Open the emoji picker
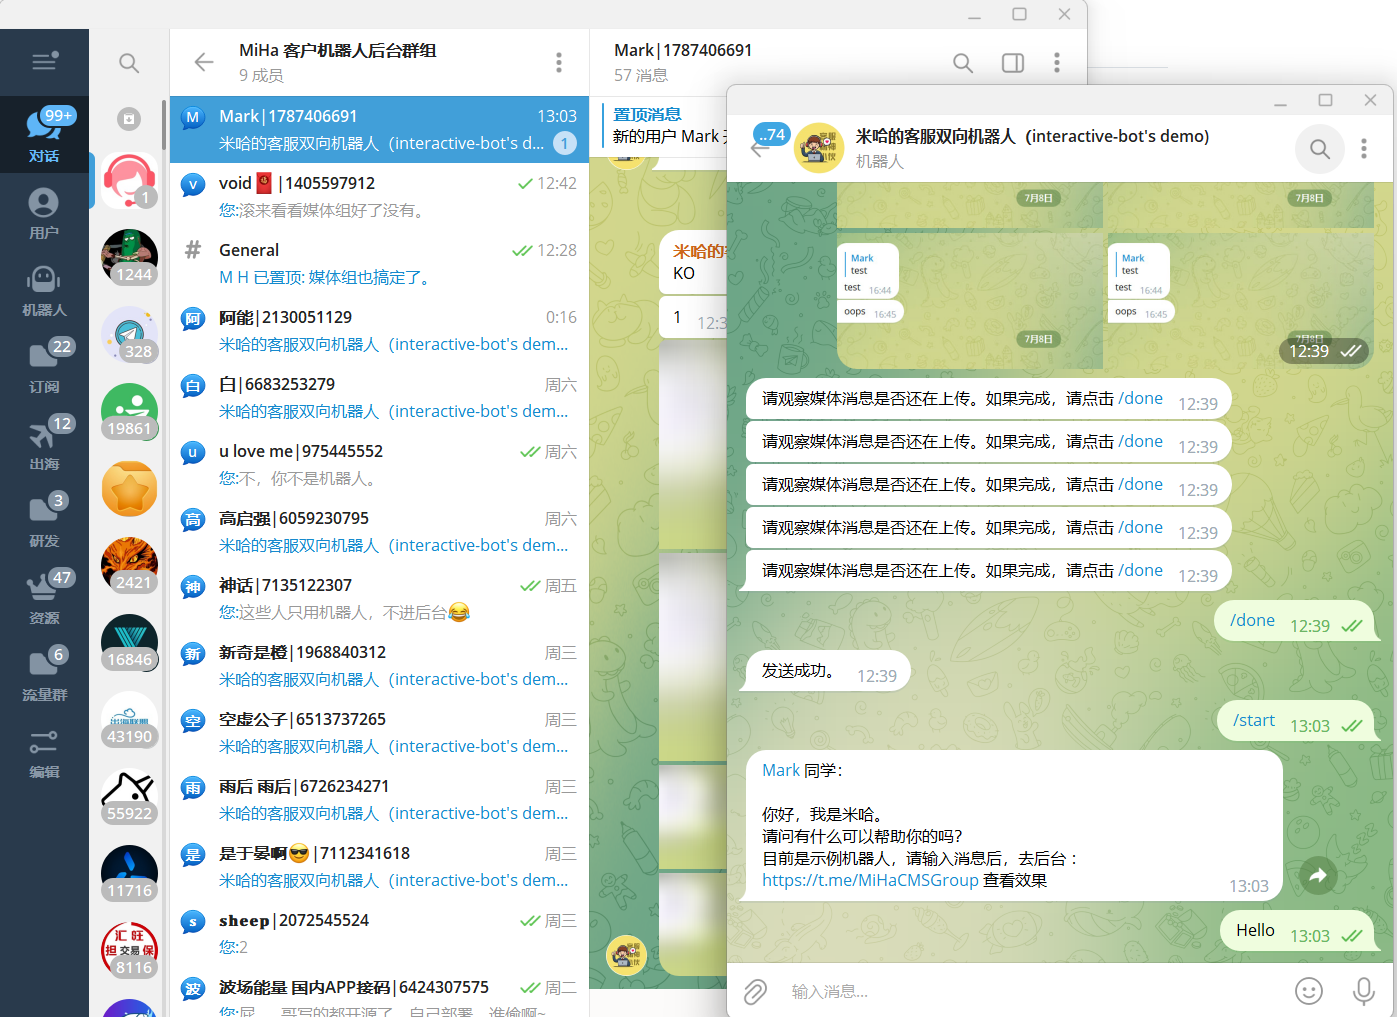This screenshot has width=1397, height=1017. (x=1309, y=991)
